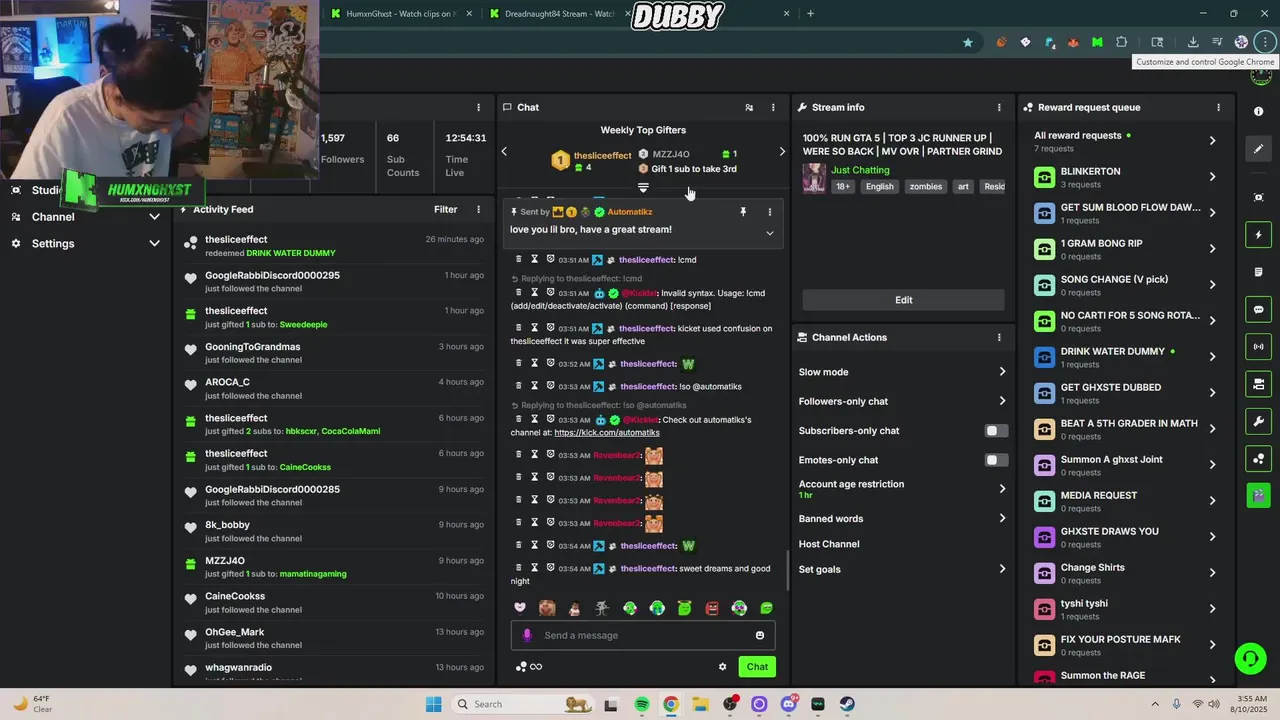Toggle Subscribers-only chat switch
This screenshot has width=1280, height=720.
pos(996,431)
